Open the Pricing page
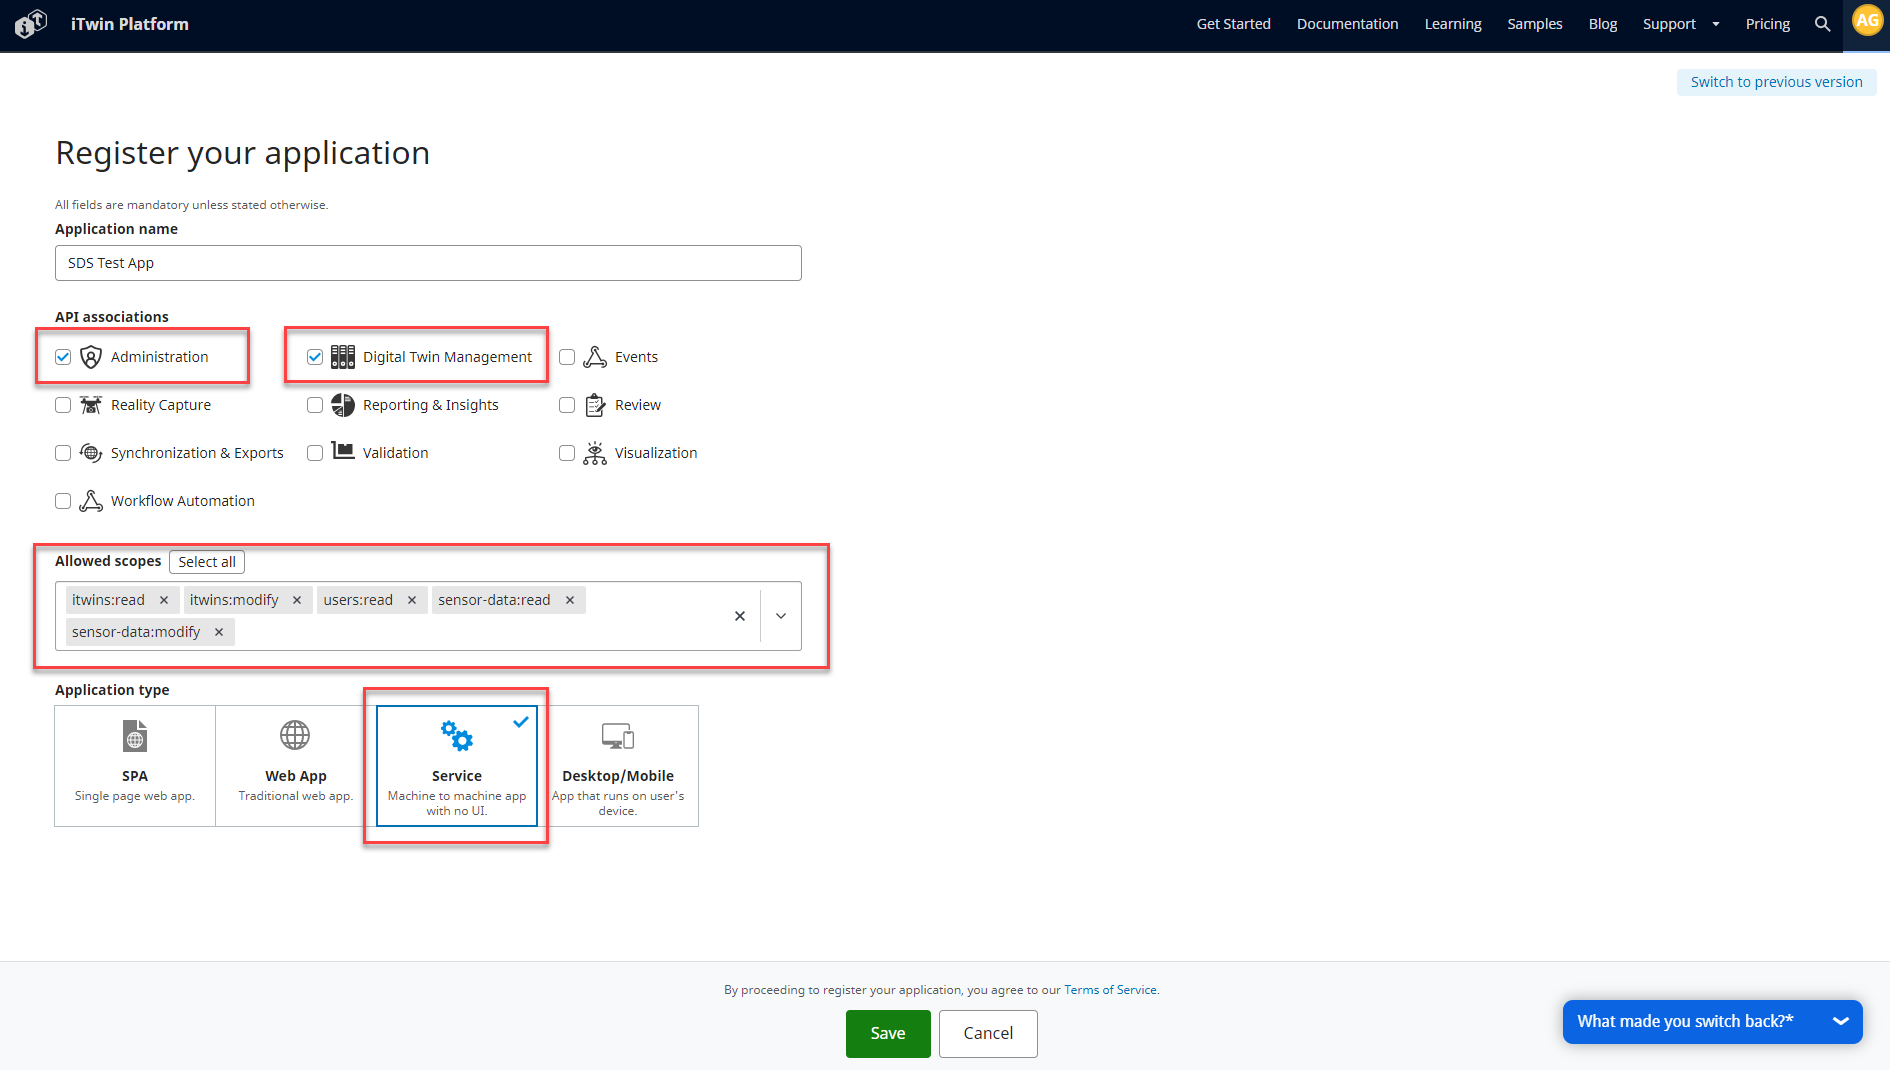This screenshot has height=1070, width=1890. [1767, 24]
